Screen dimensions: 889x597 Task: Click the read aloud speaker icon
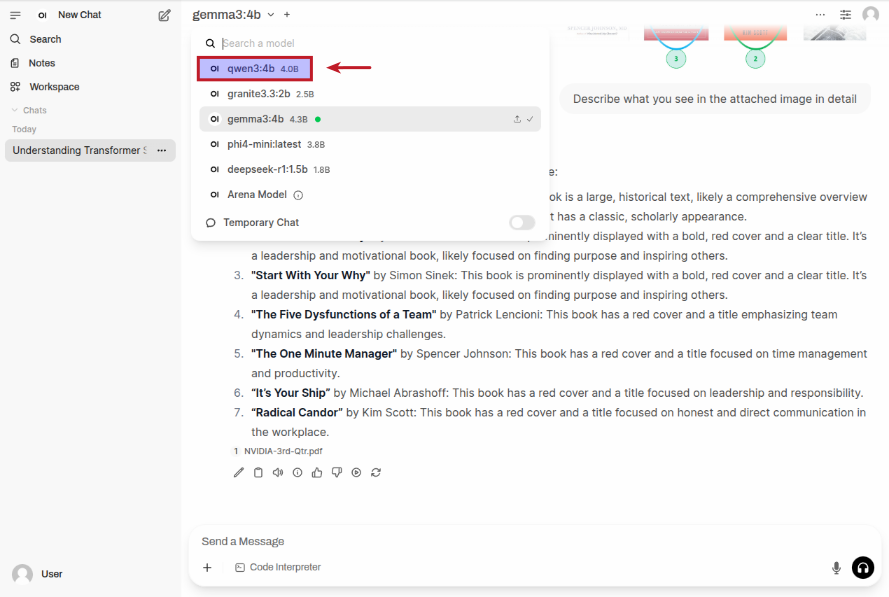click(x=278, y=473)
